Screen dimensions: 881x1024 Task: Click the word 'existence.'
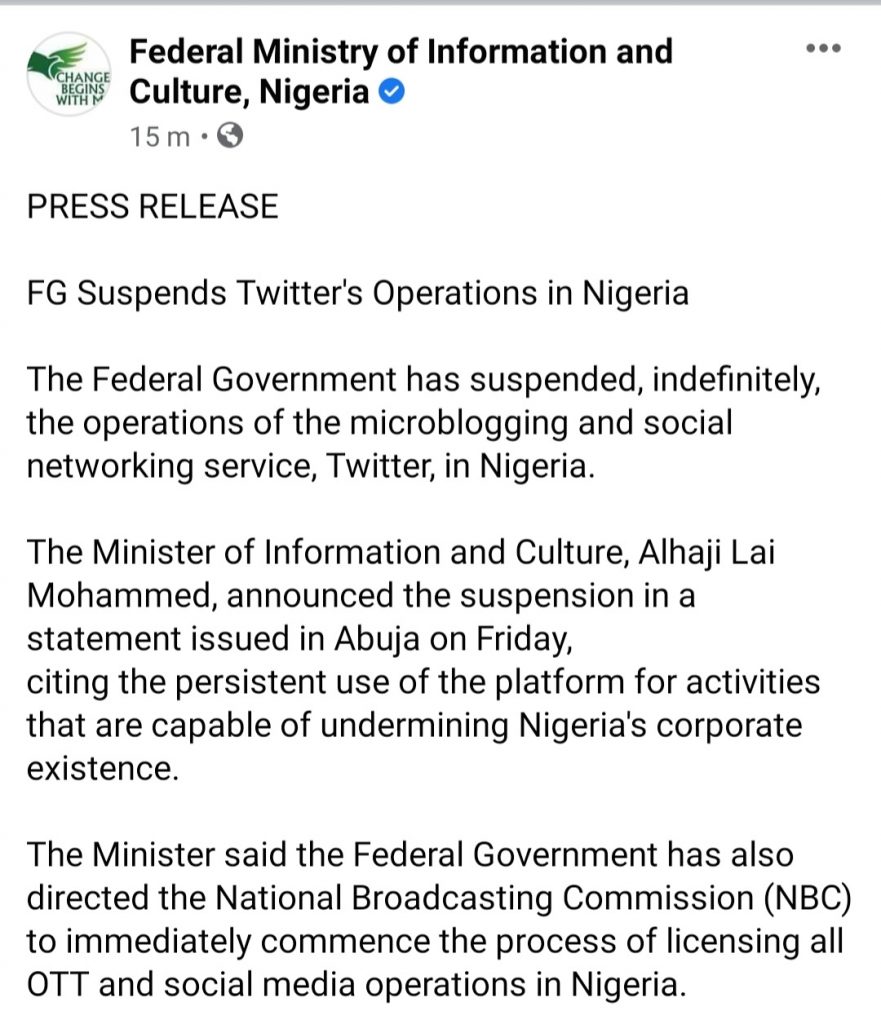click(103, 769)
